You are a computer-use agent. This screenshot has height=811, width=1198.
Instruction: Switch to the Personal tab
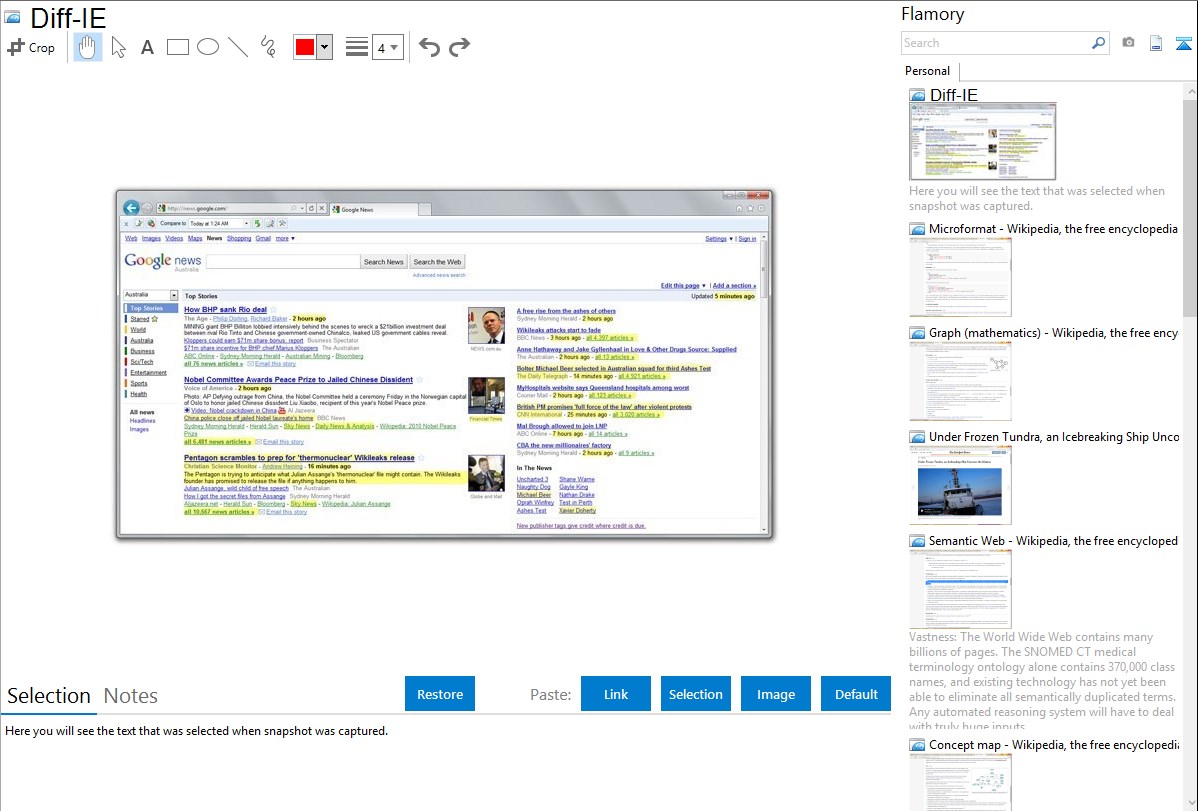927,71
